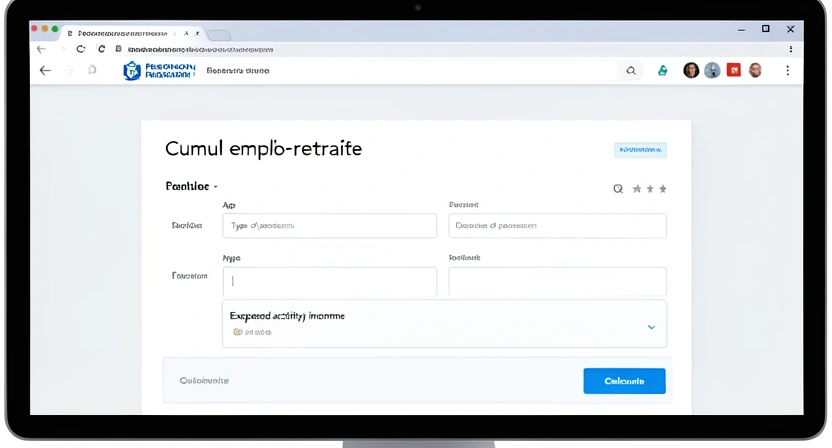Viewport: 832px width, 448px height.
Task: Open the kebab menu at the address bar's right end
Action: point(791,49)
